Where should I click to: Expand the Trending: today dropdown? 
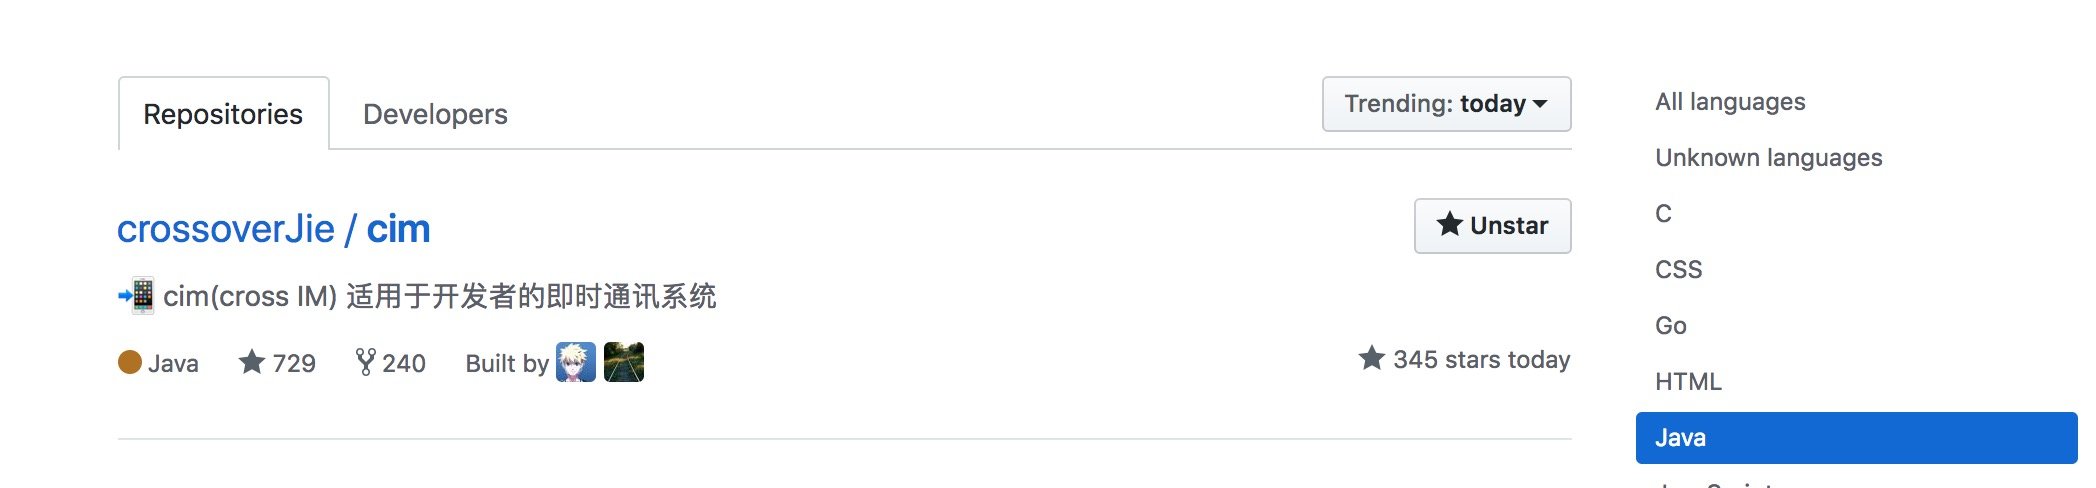(x=1445, y=104)
